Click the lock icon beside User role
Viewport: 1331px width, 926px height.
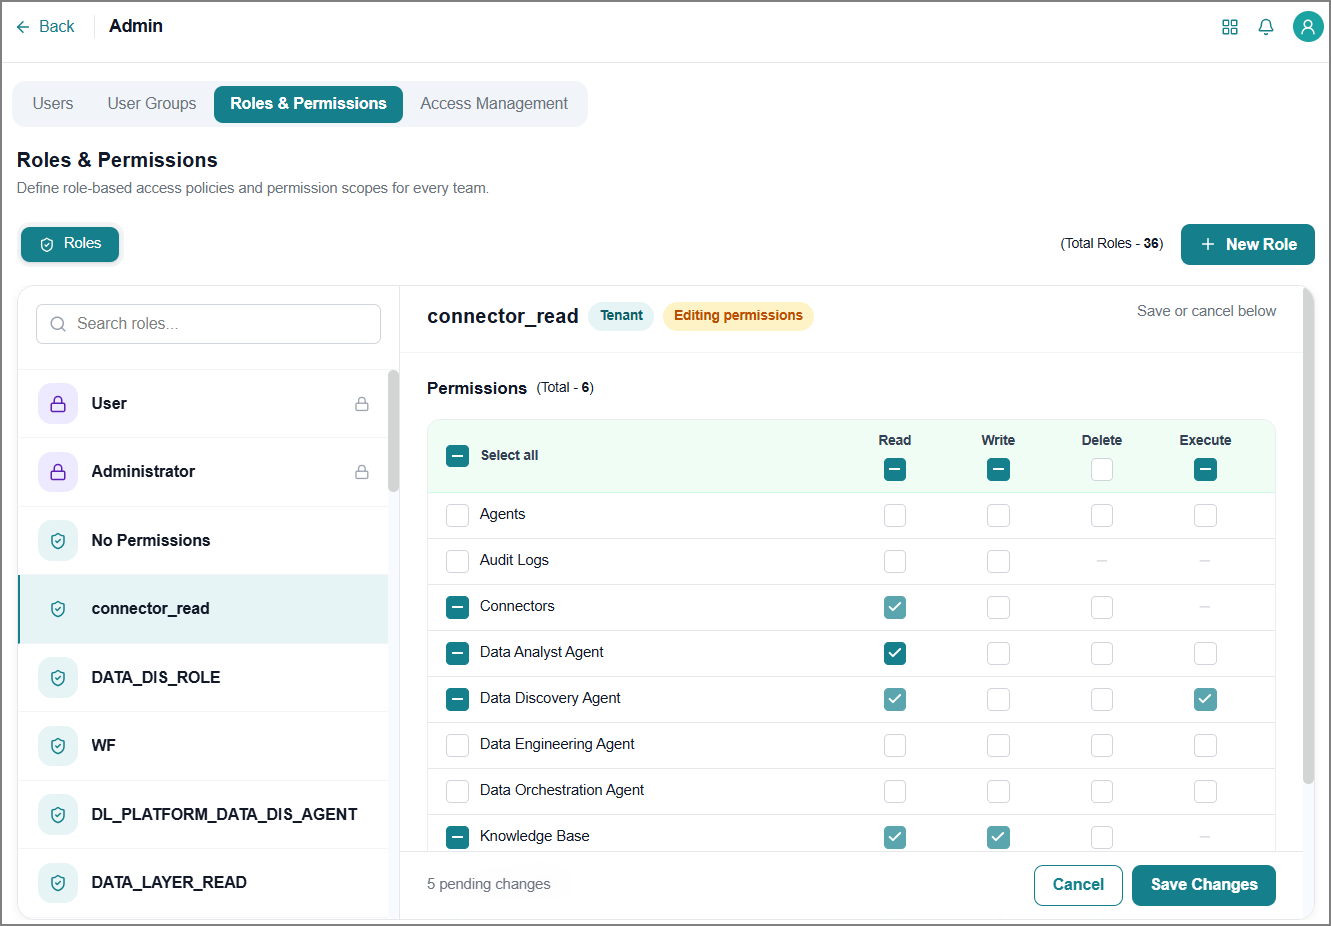point(362,404)
